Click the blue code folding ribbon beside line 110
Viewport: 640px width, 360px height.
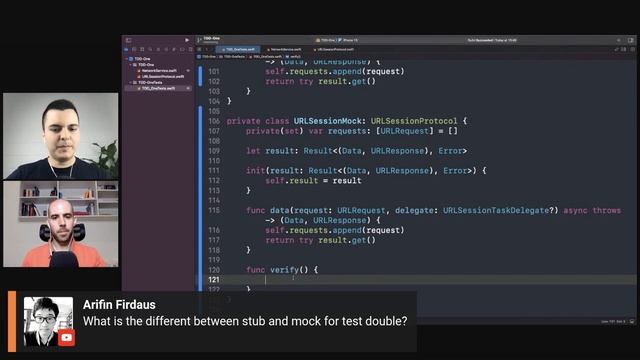click(200, 161)
